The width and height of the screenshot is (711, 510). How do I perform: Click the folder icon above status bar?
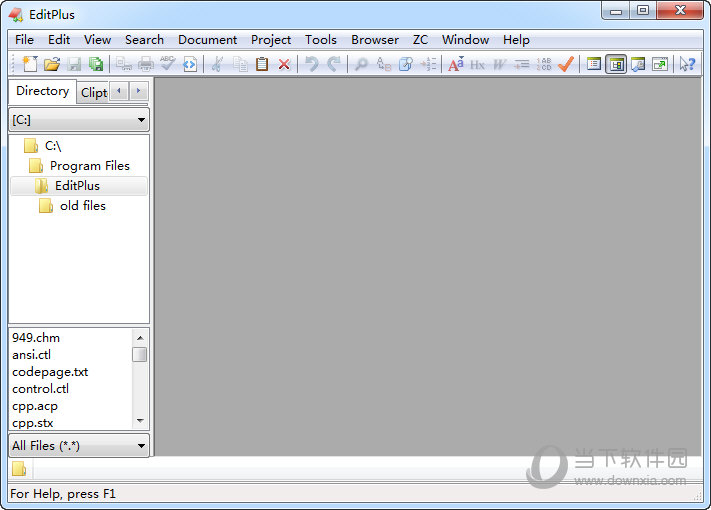click(x=19, y=468)
